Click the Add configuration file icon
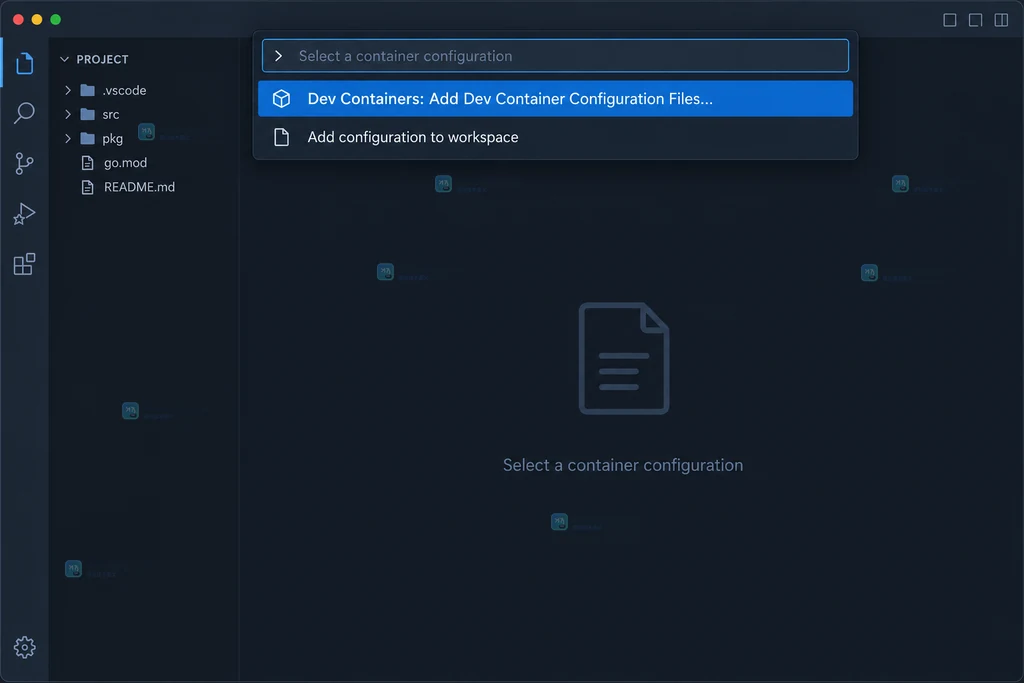Screen dimensions: 1024x683 click(281, 137)
